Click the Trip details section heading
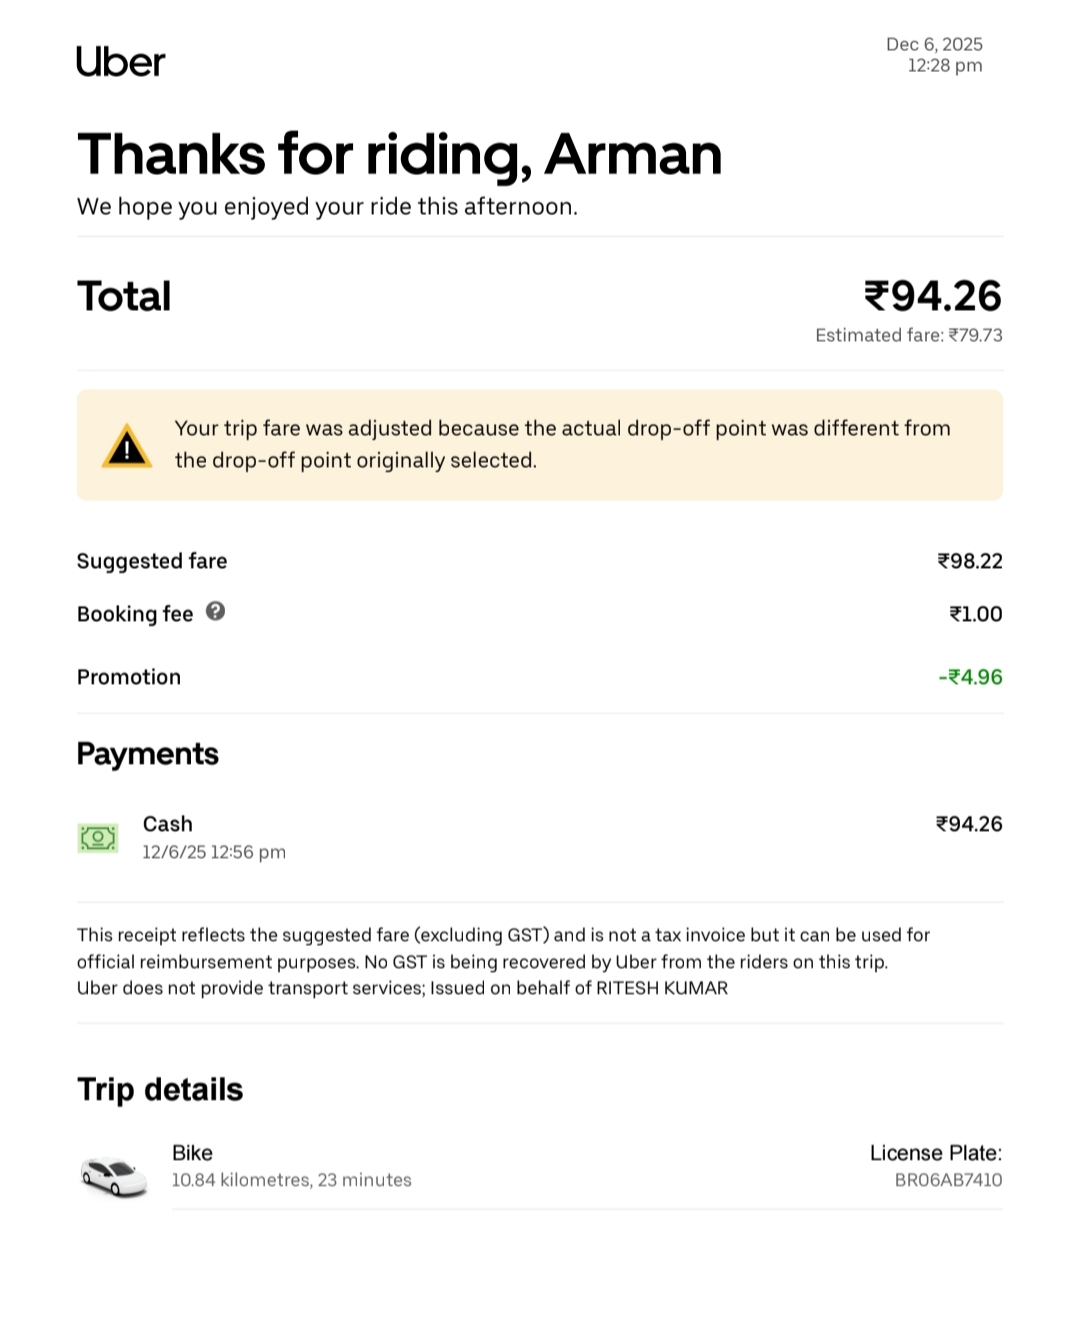The width and height of the screenshot is (1079, 1334). [160, 1089]
